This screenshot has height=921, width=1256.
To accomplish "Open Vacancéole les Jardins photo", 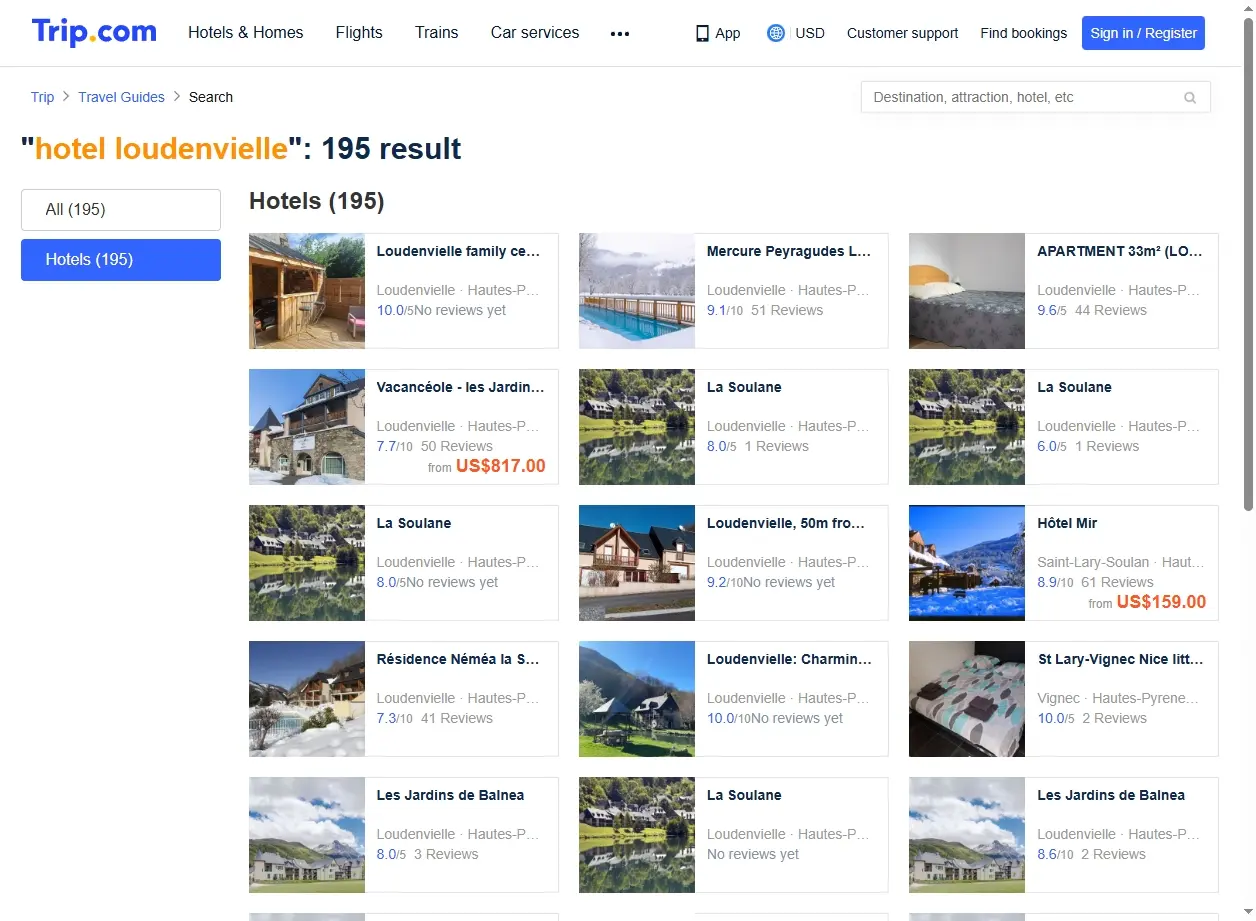I will coord(307,427).
